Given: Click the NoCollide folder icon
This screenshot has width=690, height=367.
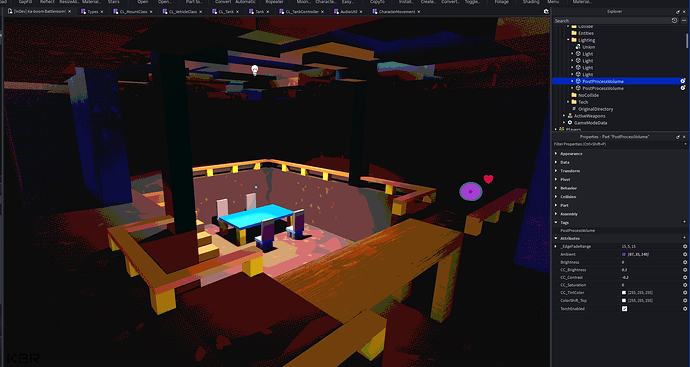Looking at the screenshot, I should pyautogui.click(x=574, y=95).
